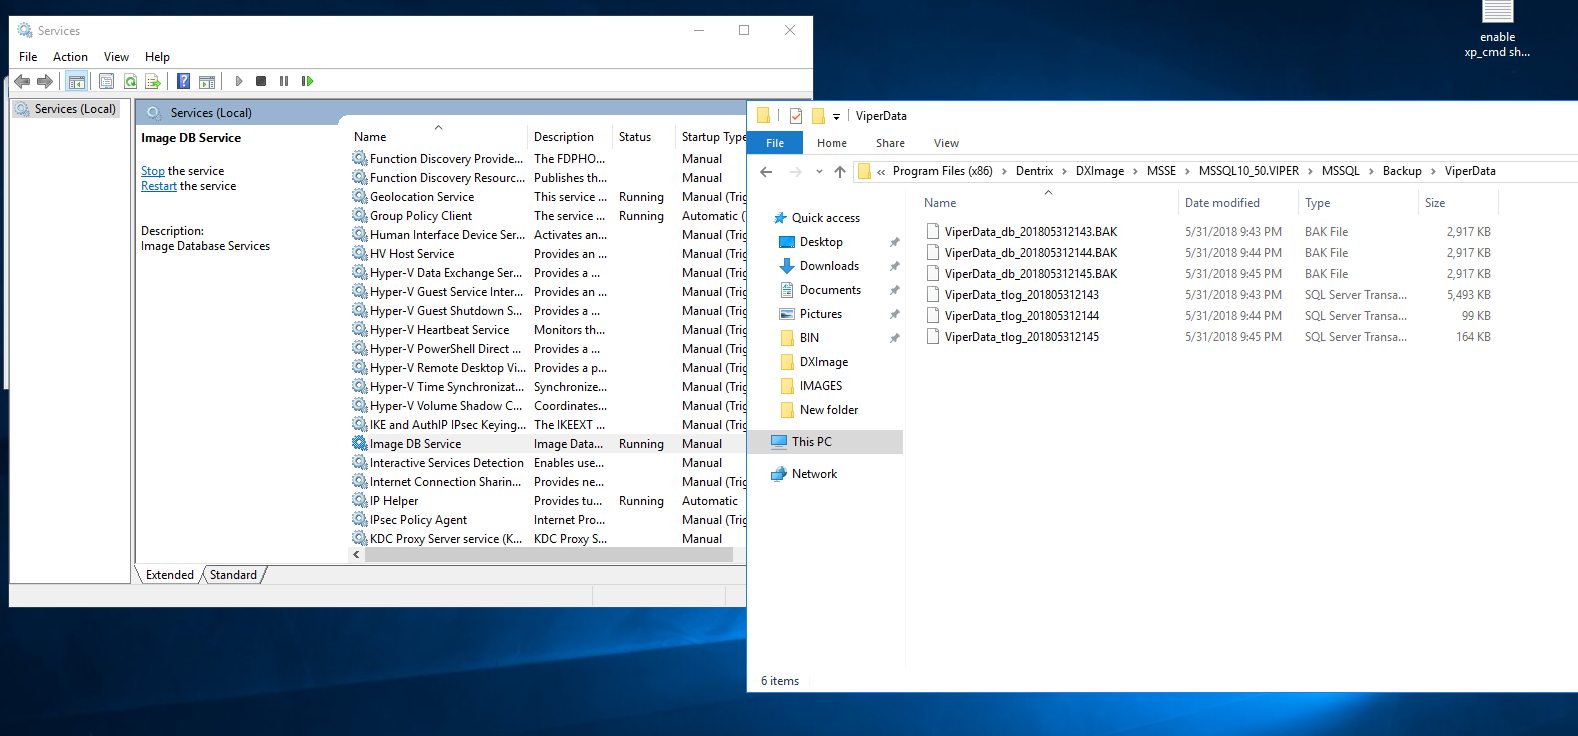Click Backup in the address breadcrumb
The width and height of the screenshot is (1578, 736).
(1402, 171)
